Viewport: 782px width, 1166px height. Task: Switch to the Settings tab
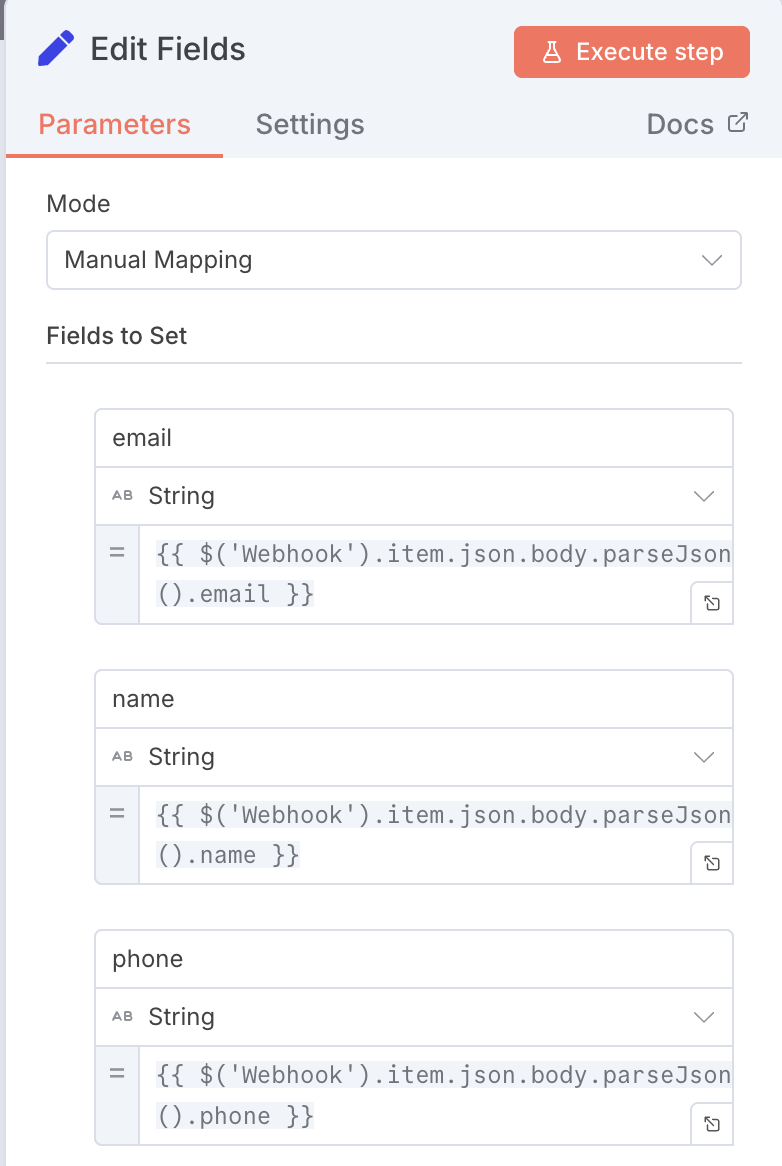[310, 125]
